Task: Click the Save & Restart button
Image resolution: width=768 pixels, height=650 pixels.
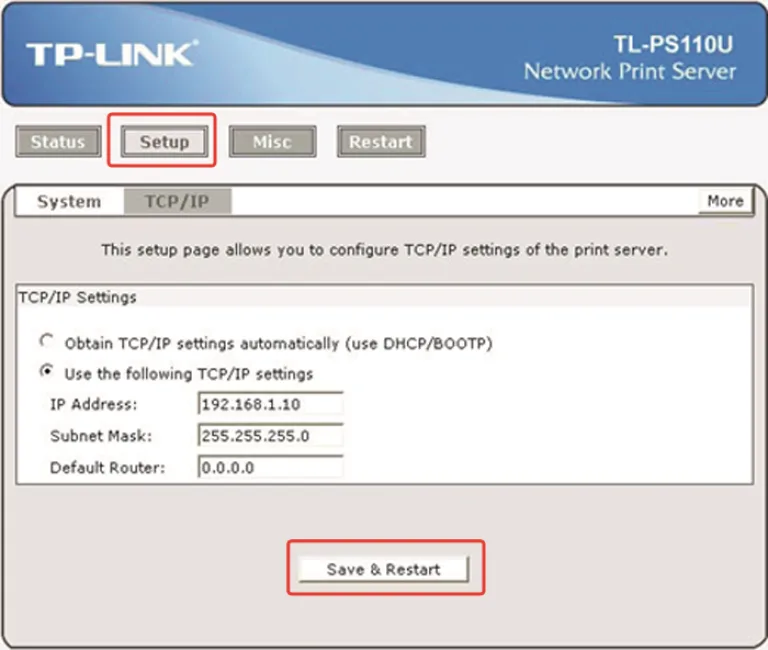Action: coord(384,569)
